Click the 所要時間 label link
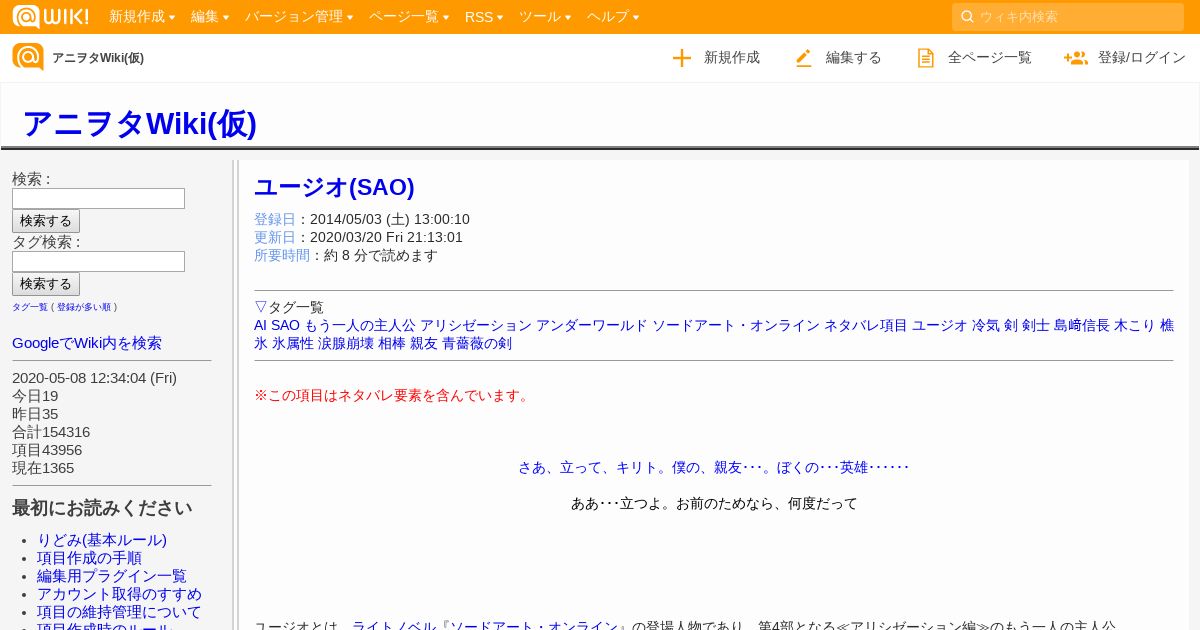1200x630 pixels. pos(282,255)
